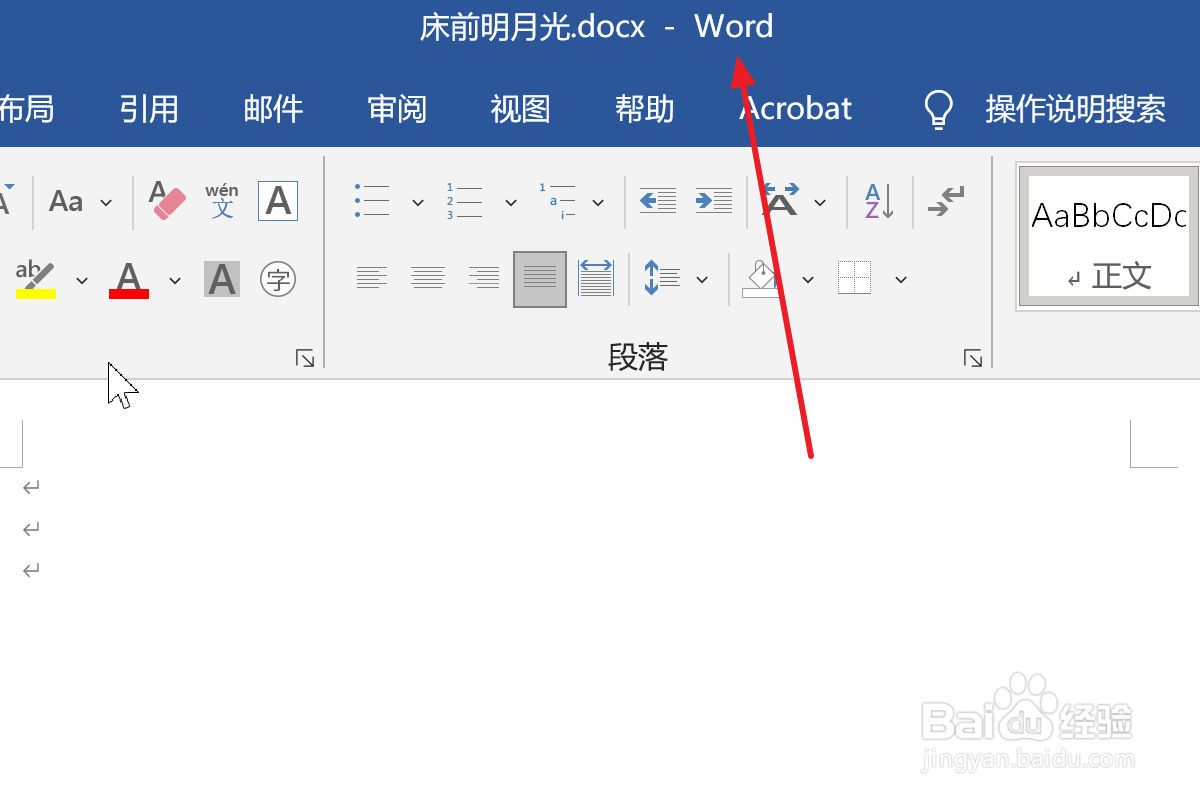Open the Font dialog launcher
This screenshot has height=800, width=1200.
[x=305, y=358]
